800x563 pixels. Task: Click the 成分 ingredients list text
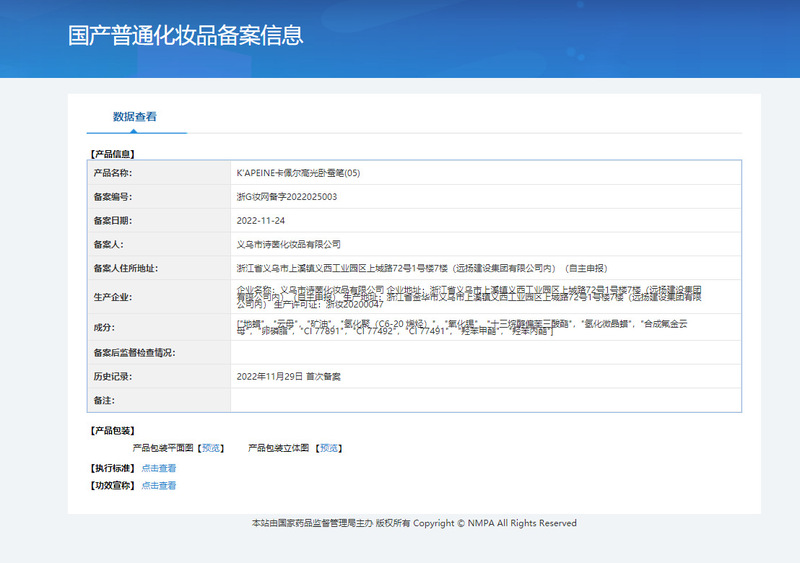pyautogui.click(x=460, y=327)
